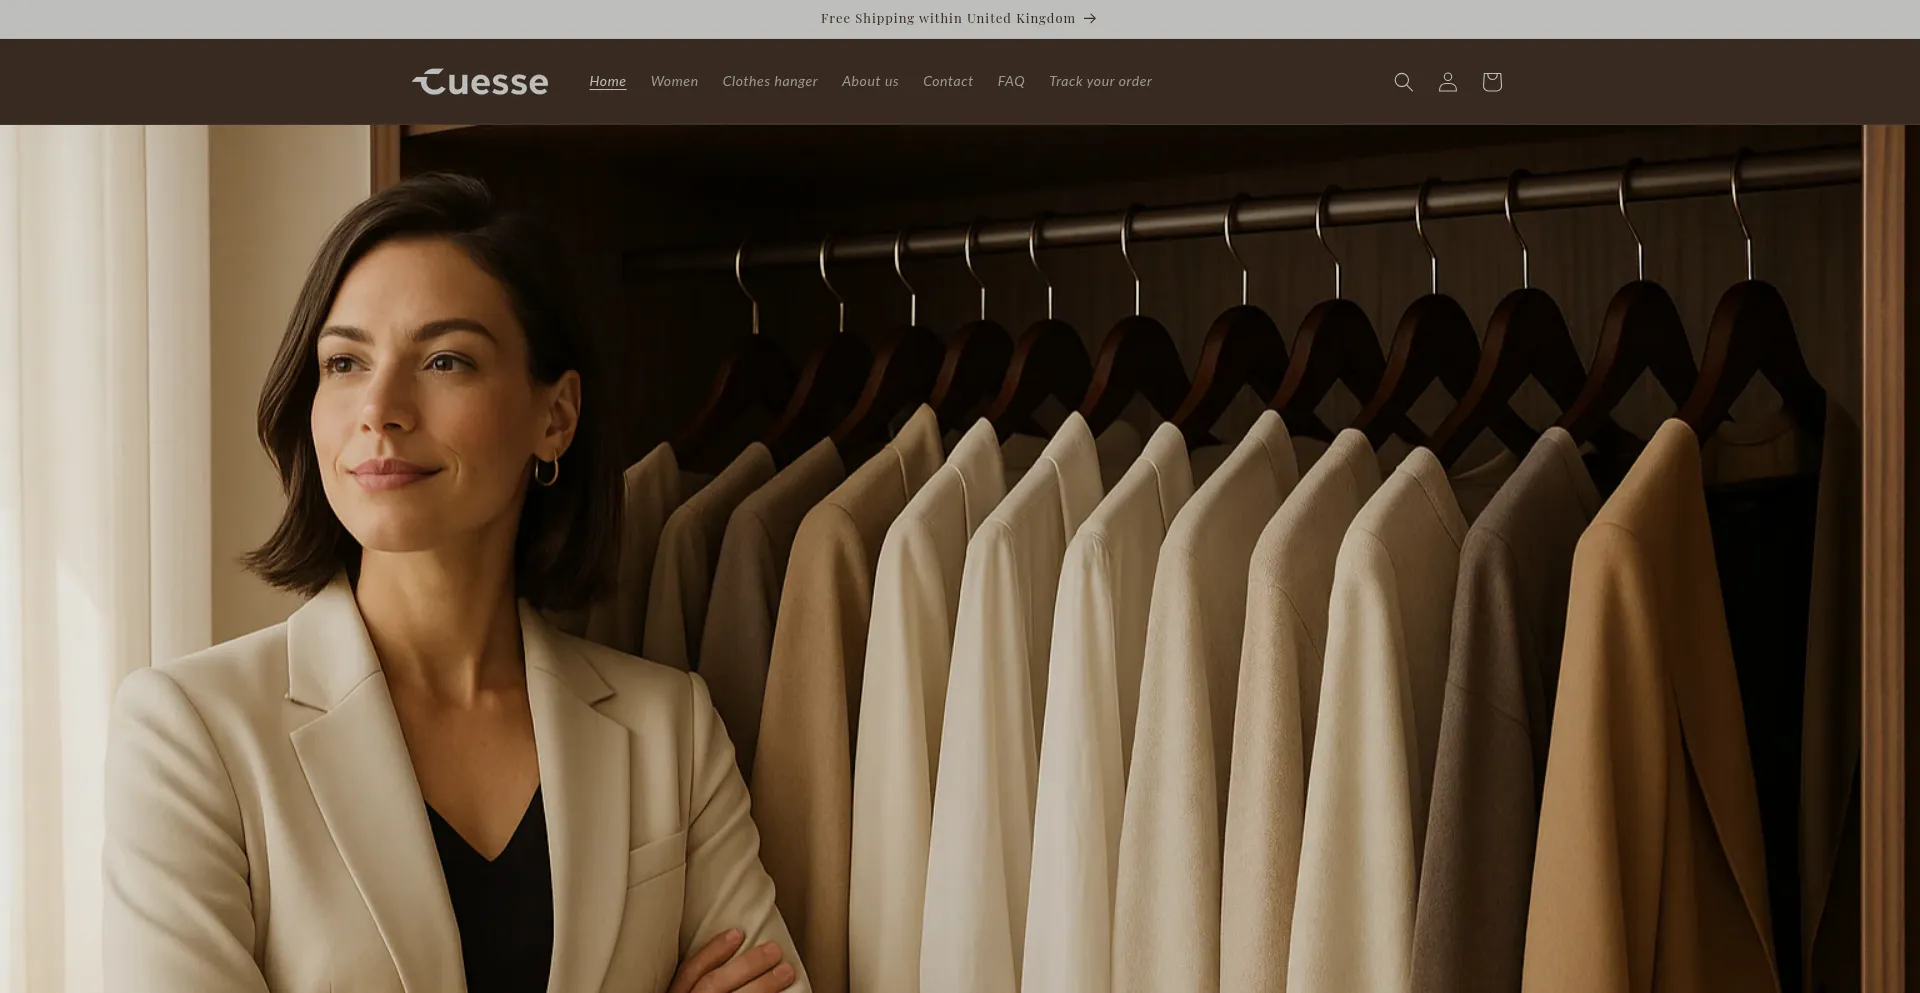Select Clothes hanger in the navigation
This screenshot has height=993, width=1920.
coord(770,82)
